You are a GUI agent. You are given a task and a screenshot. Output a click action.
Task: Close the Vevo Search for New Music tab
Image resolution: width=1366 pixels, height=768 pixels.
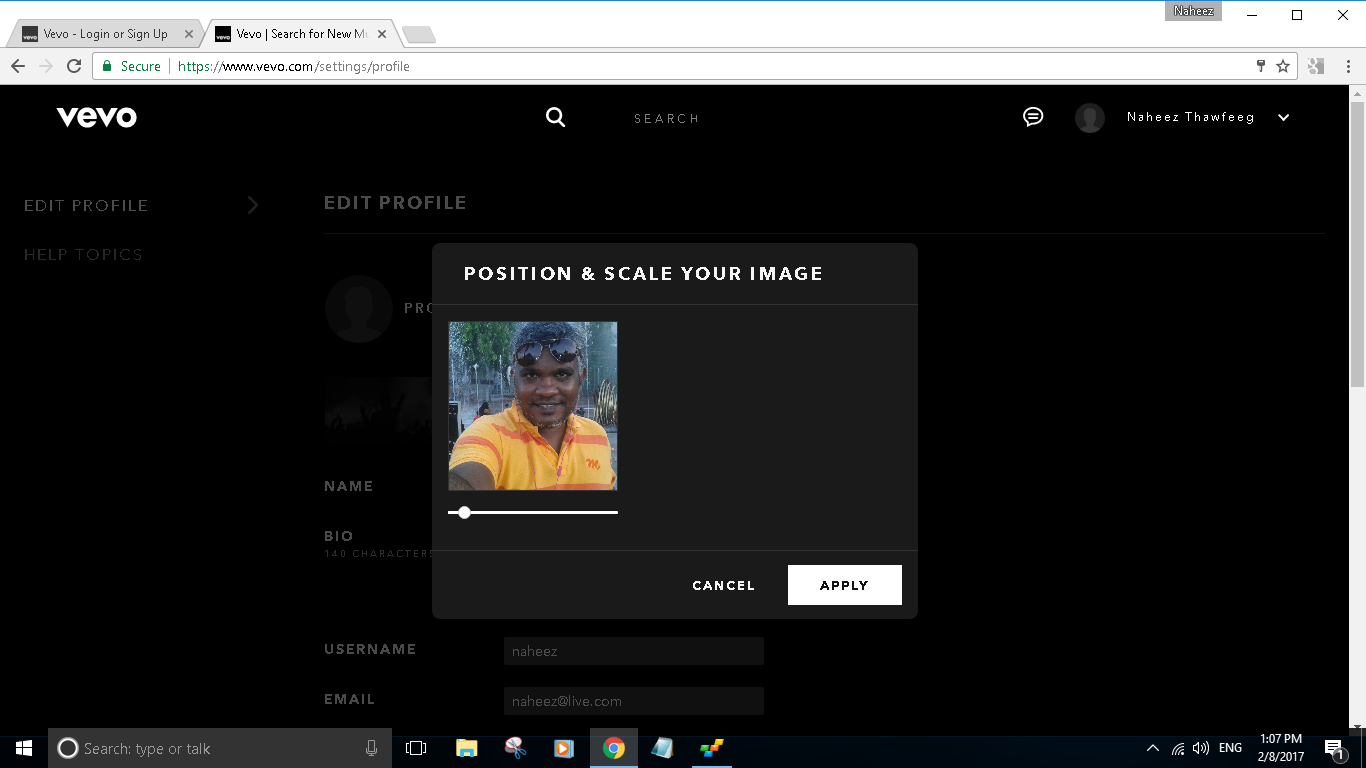[x=382, y=34]
